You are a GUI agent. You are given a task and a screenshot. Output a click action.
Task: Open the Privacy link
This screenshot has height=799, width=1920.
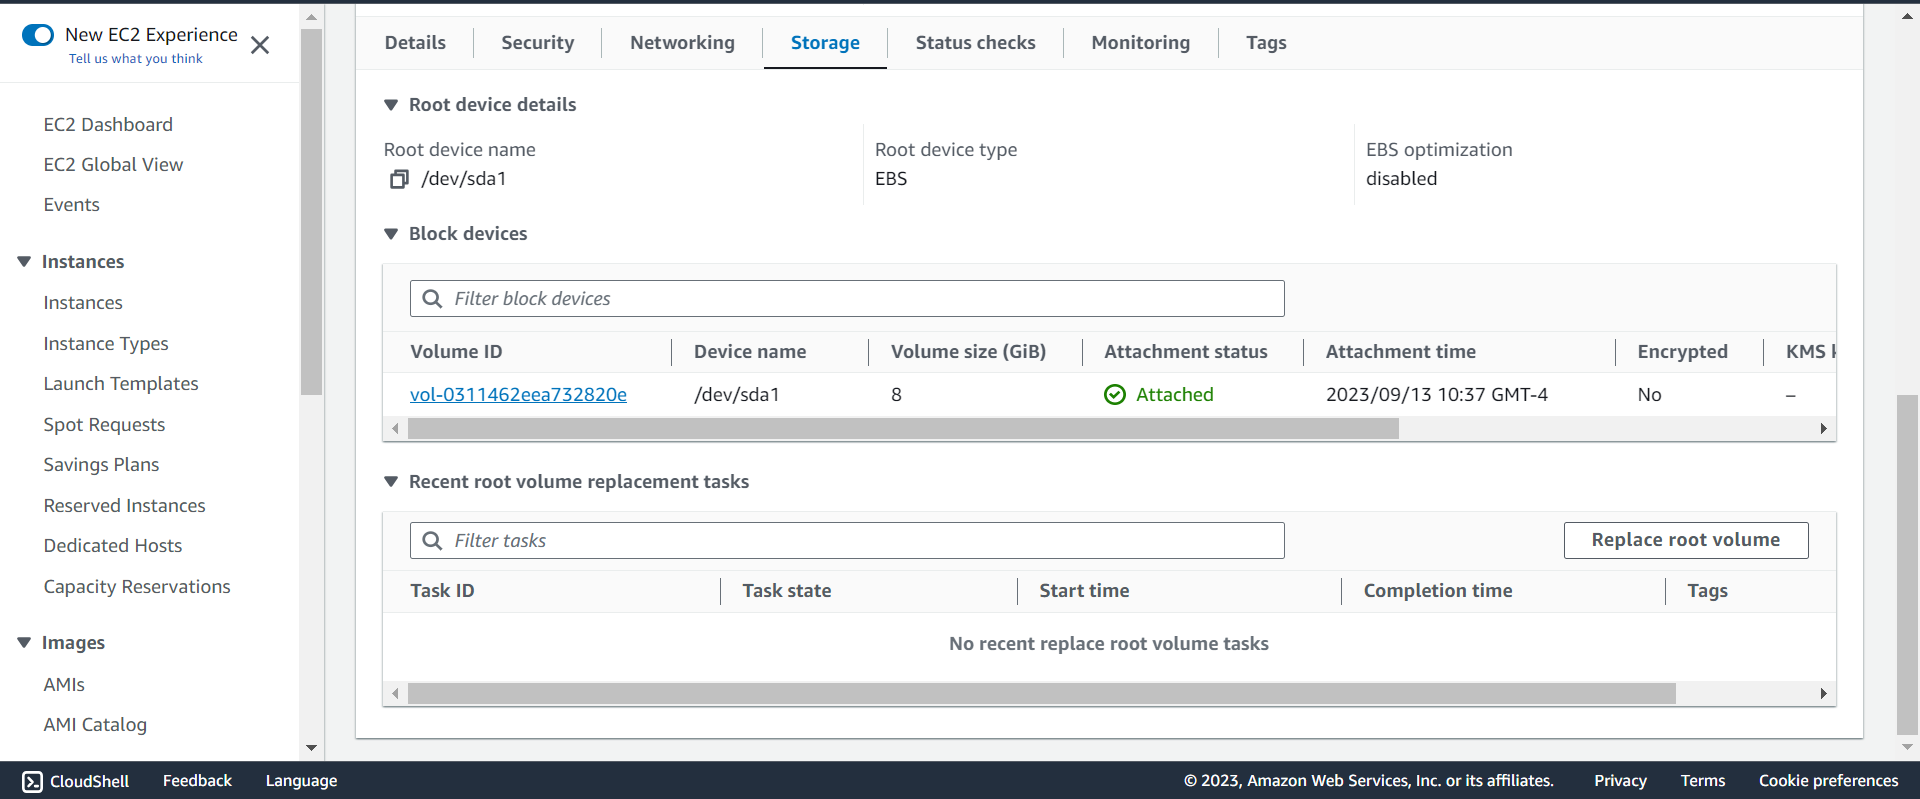click(1620, 781)
